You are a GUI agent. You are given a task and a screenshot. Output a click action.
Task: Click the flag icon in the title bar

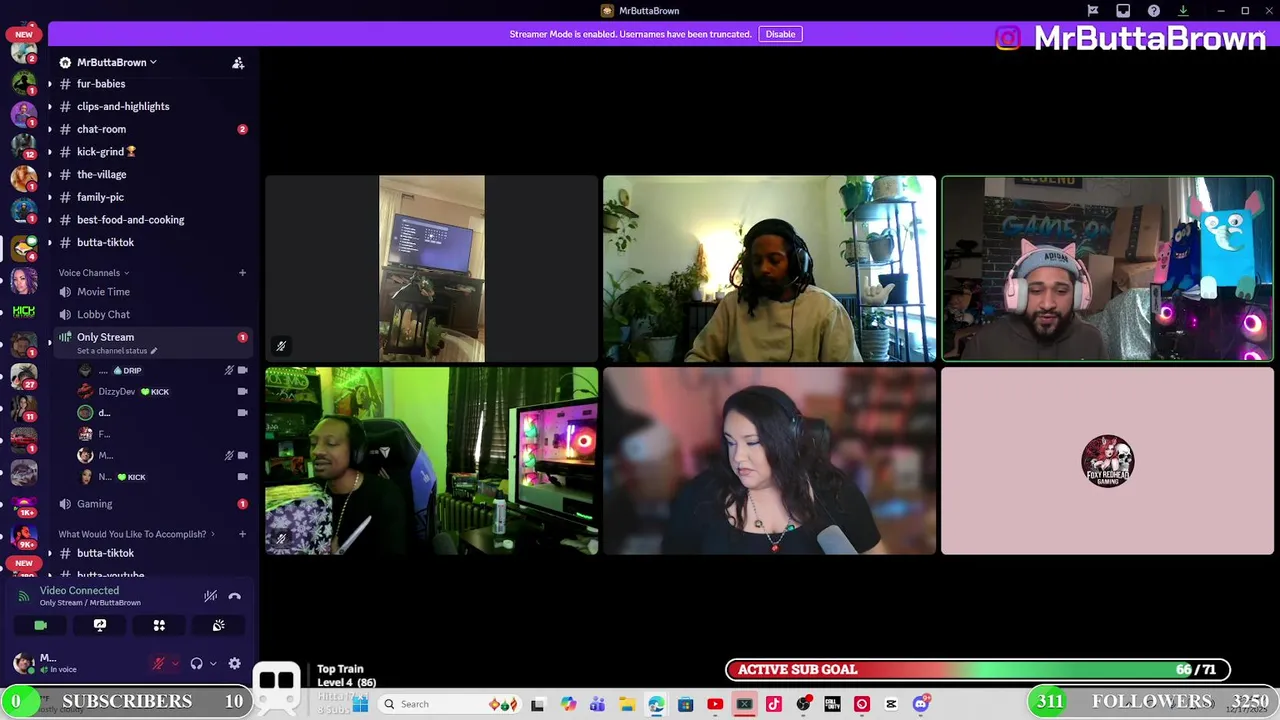click(x=1093, y=11)
